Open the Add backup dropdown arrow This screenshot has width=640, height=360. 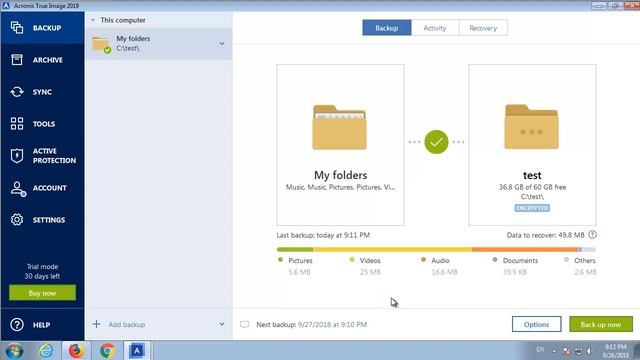[222, 324]
